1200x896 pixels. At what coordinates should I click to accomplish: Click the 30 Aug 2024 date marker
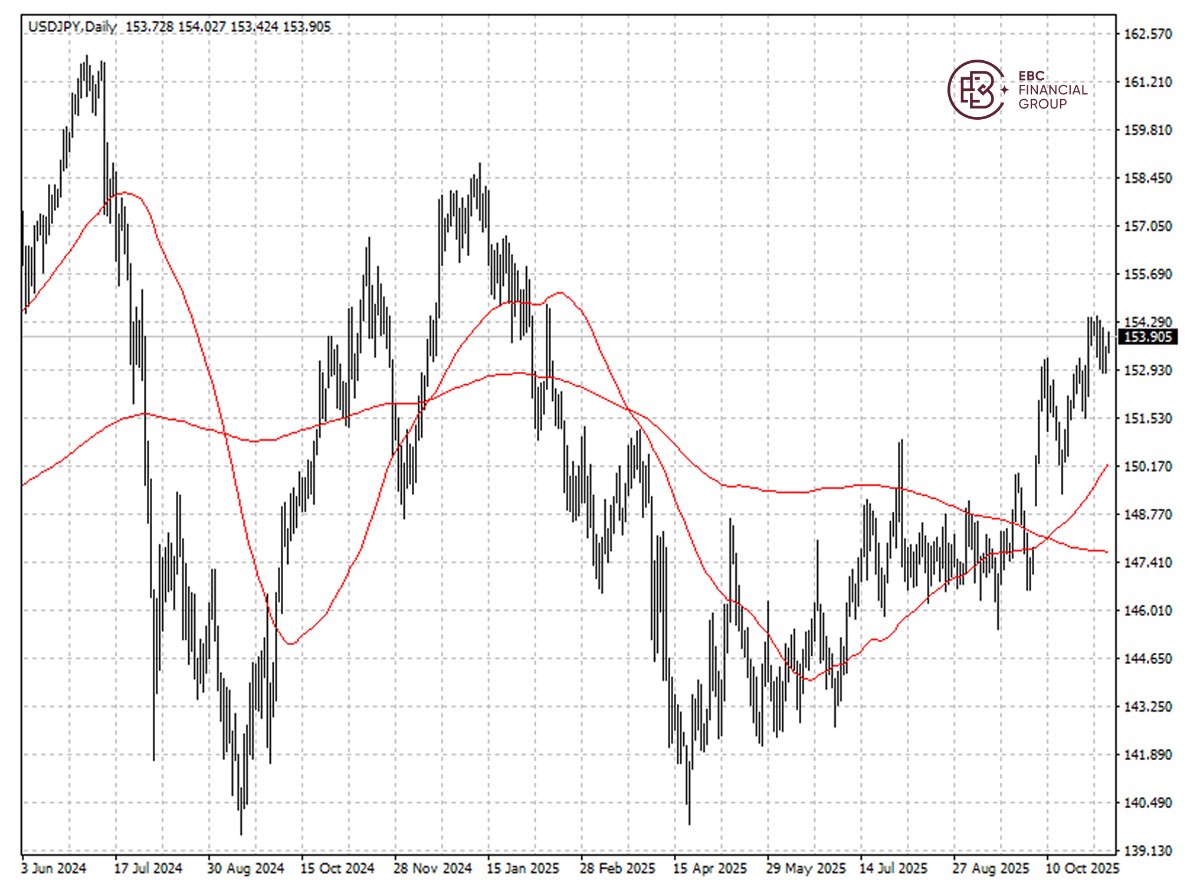coord(242,867)
